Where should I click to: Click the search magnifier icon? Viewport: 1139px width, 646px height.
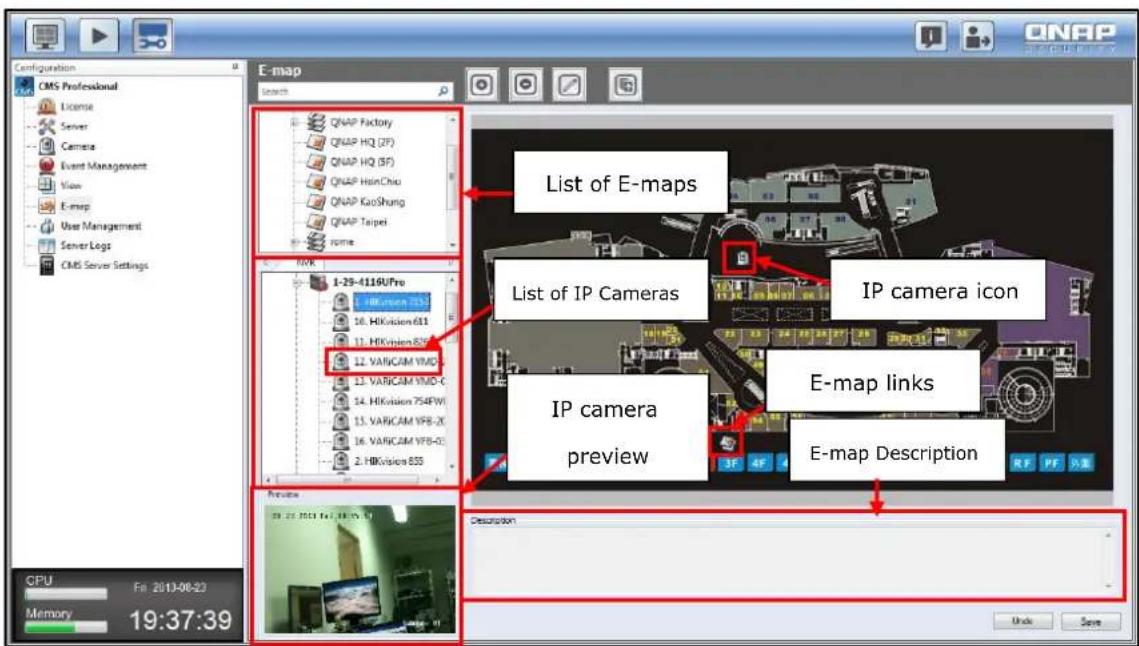[x=443, y=92]
